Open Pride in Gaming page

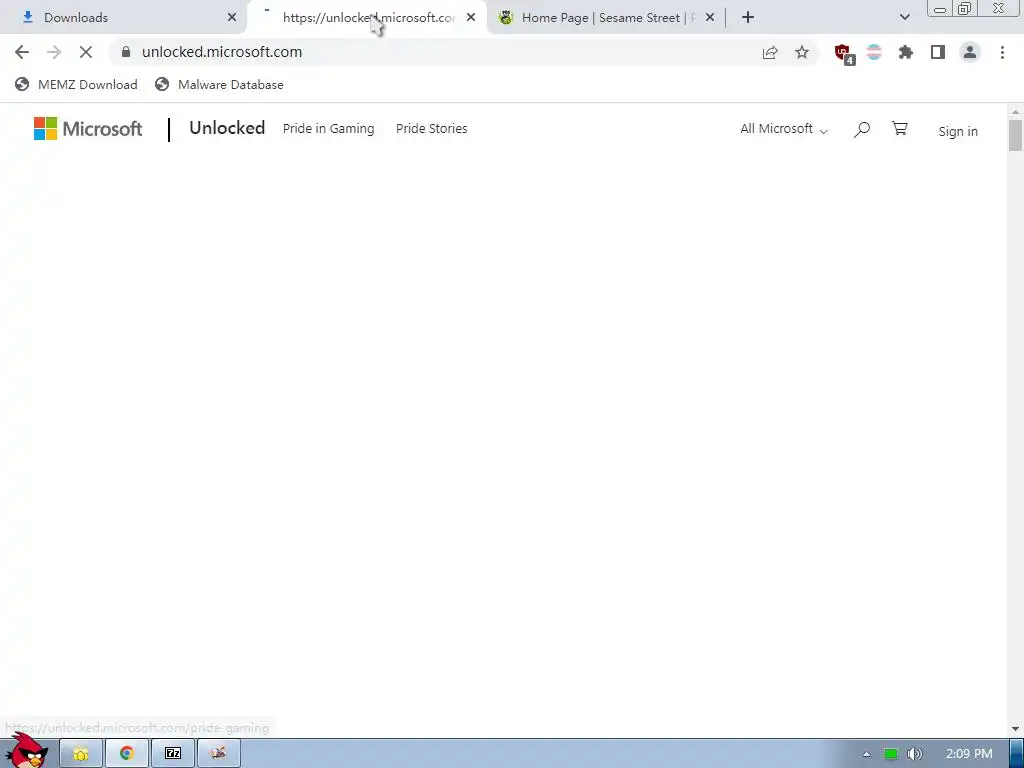(x=328, y=129)
